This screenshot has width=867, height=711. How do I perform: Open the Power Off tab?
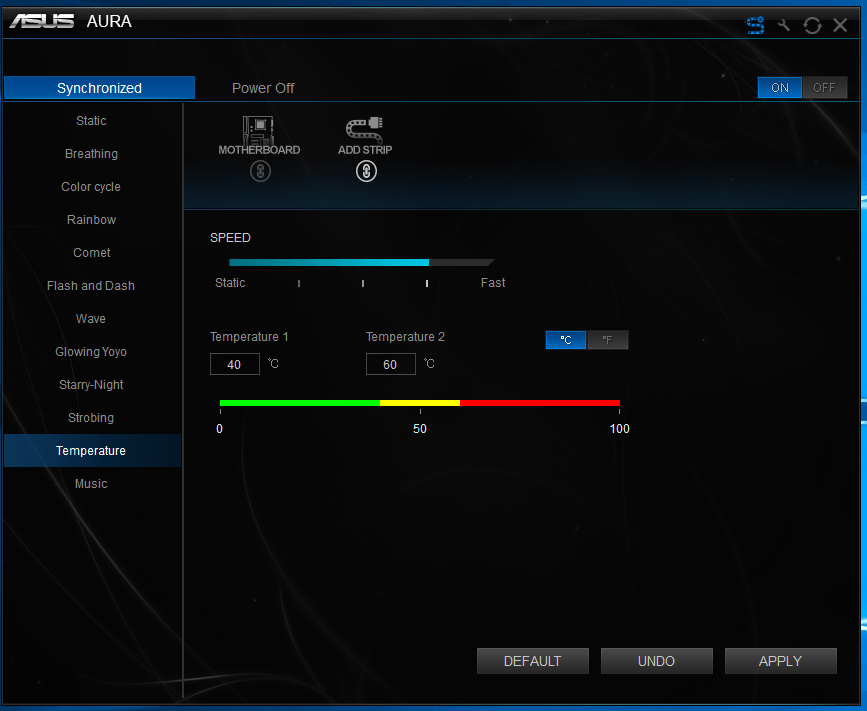click(263, 88)
